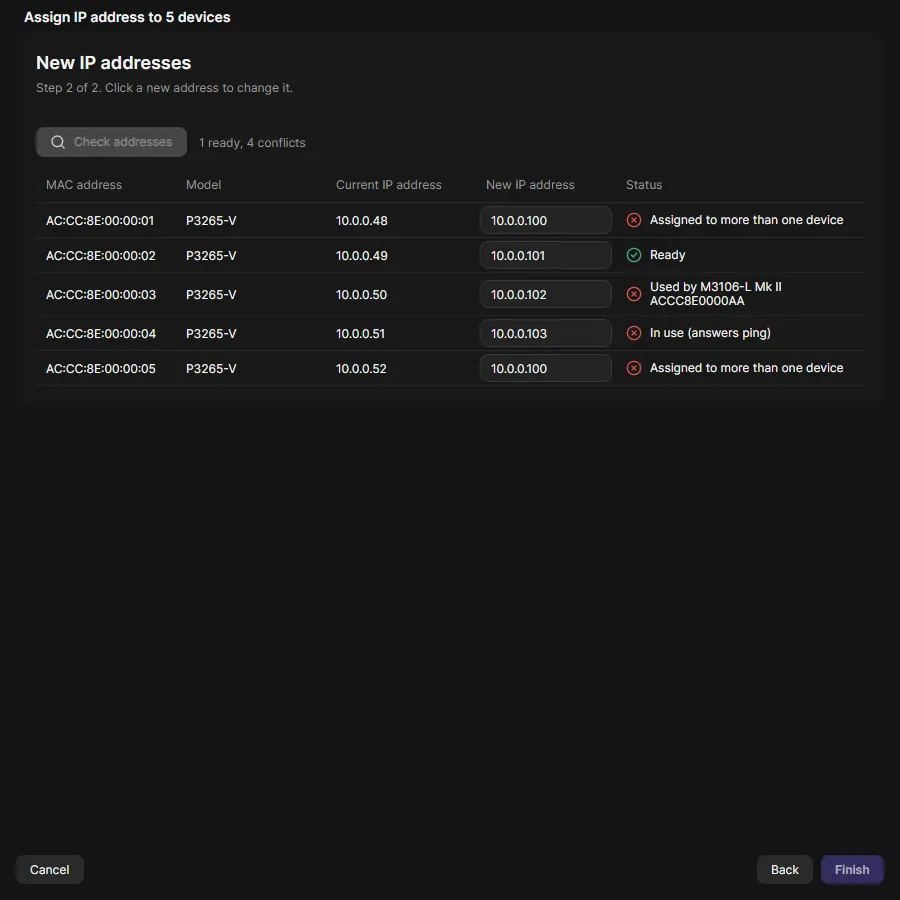Click current IP 10.0.0.51
The width and height of the screenshot is (900, 900).
(360, 333)
